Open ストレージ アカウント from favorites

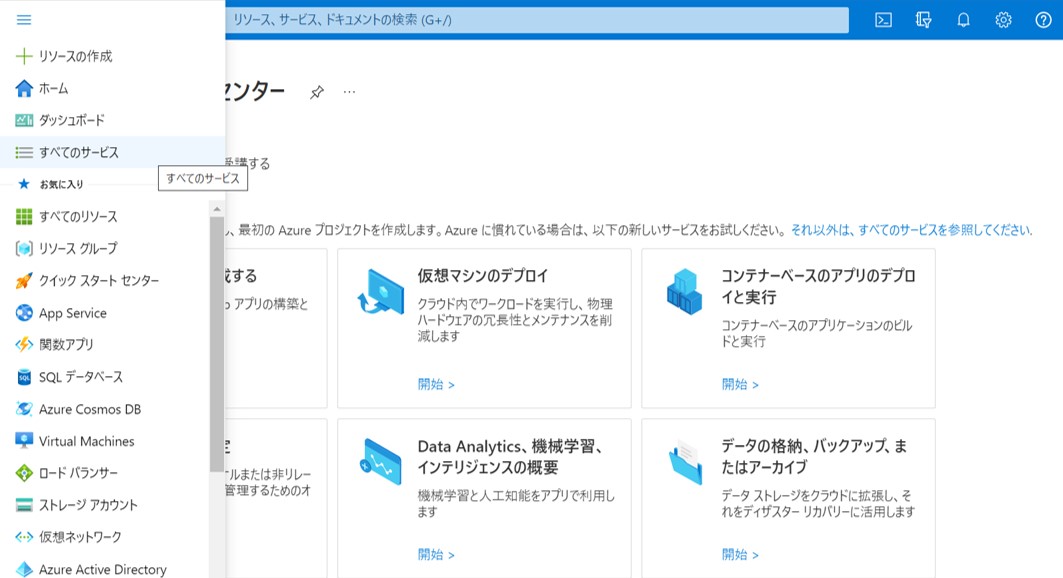coord(88,505)
